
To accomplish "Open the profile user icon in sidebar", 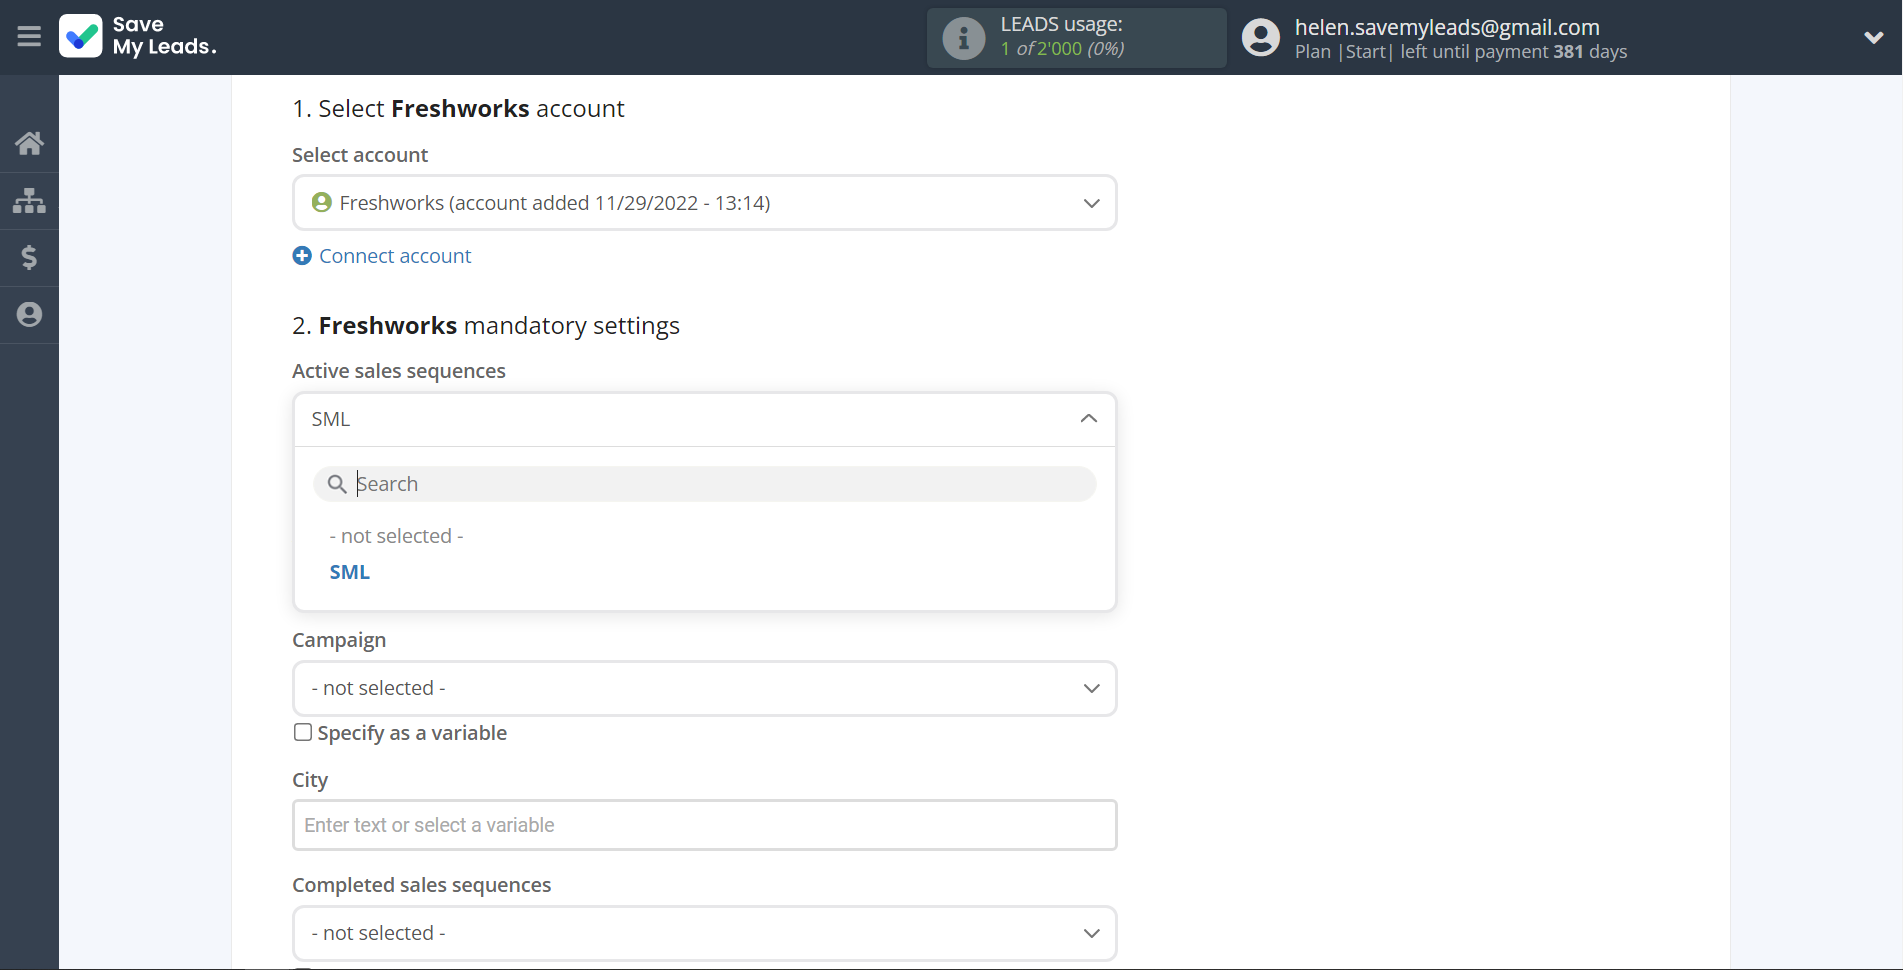I will (x=29, y=314).
